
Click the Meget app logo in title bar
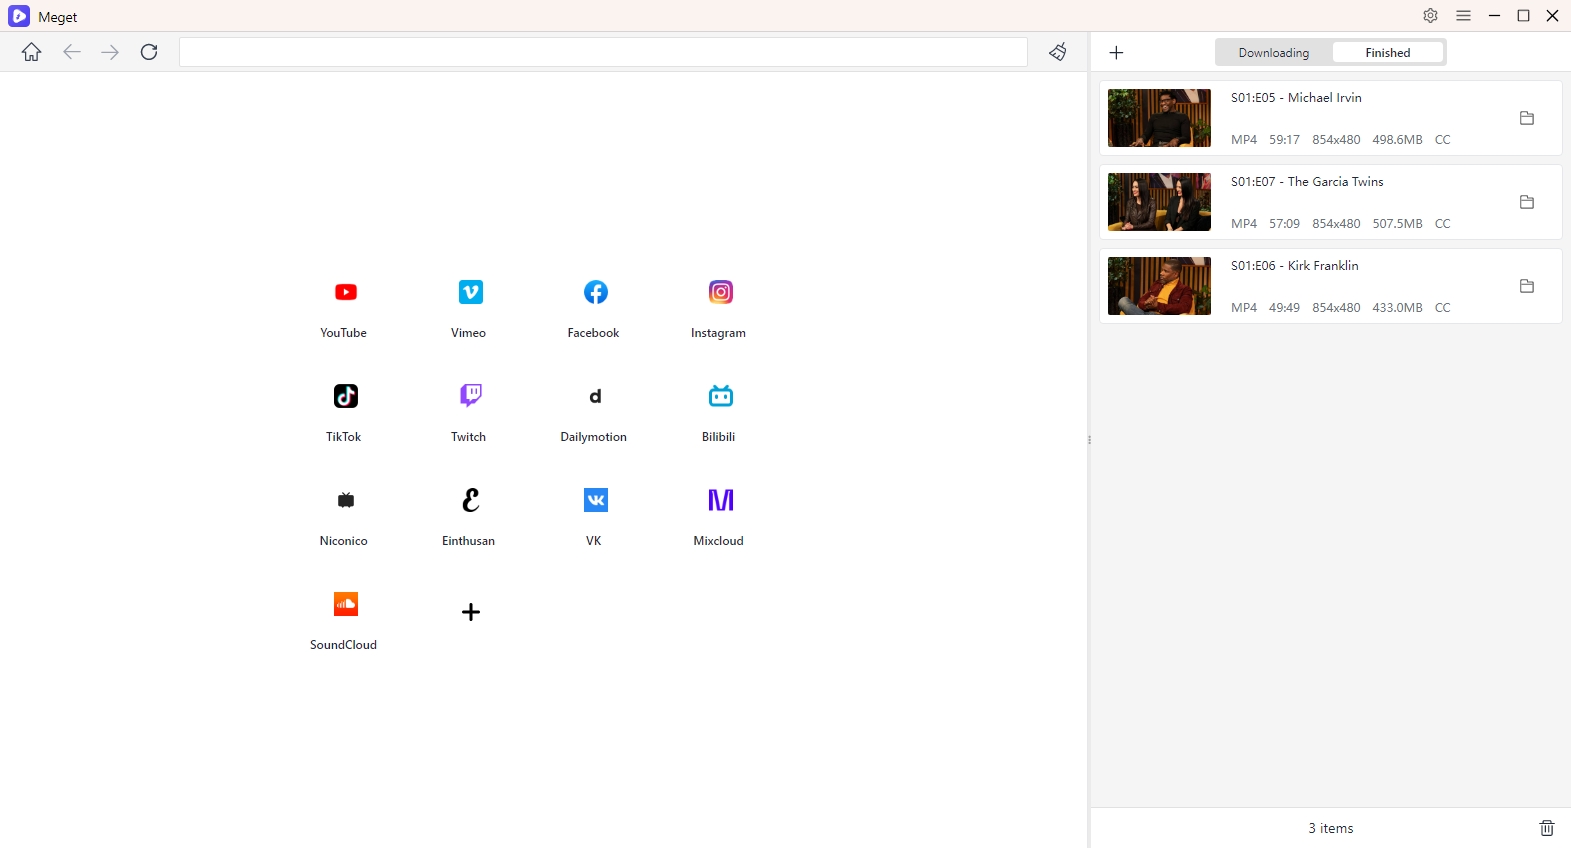[19, 16]
